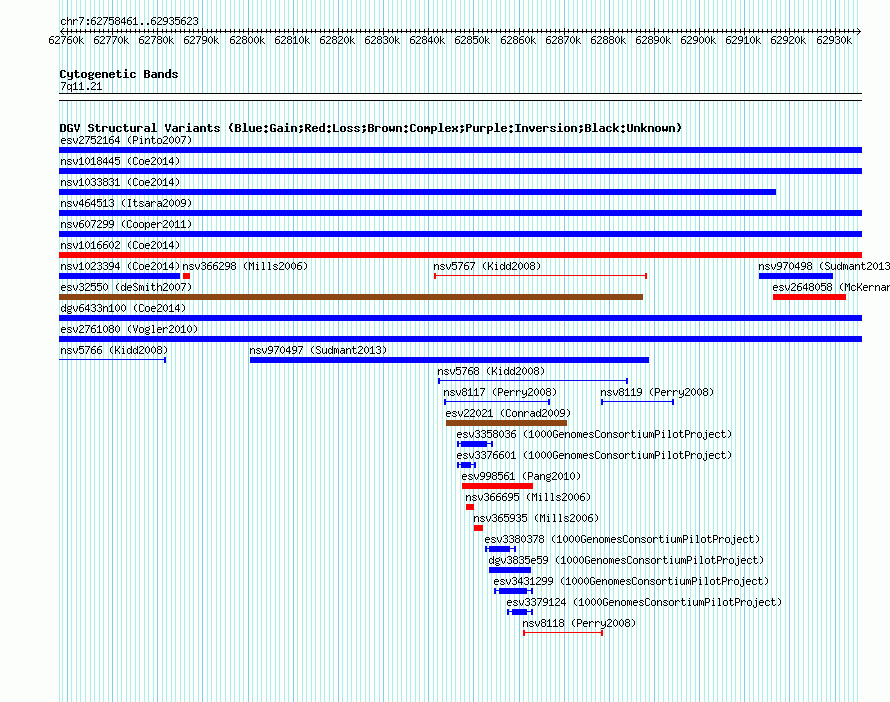Click the blue nsv1023394 gain bar
The image size is (890, 702).
pyautogui.click(x=119, y=276)
